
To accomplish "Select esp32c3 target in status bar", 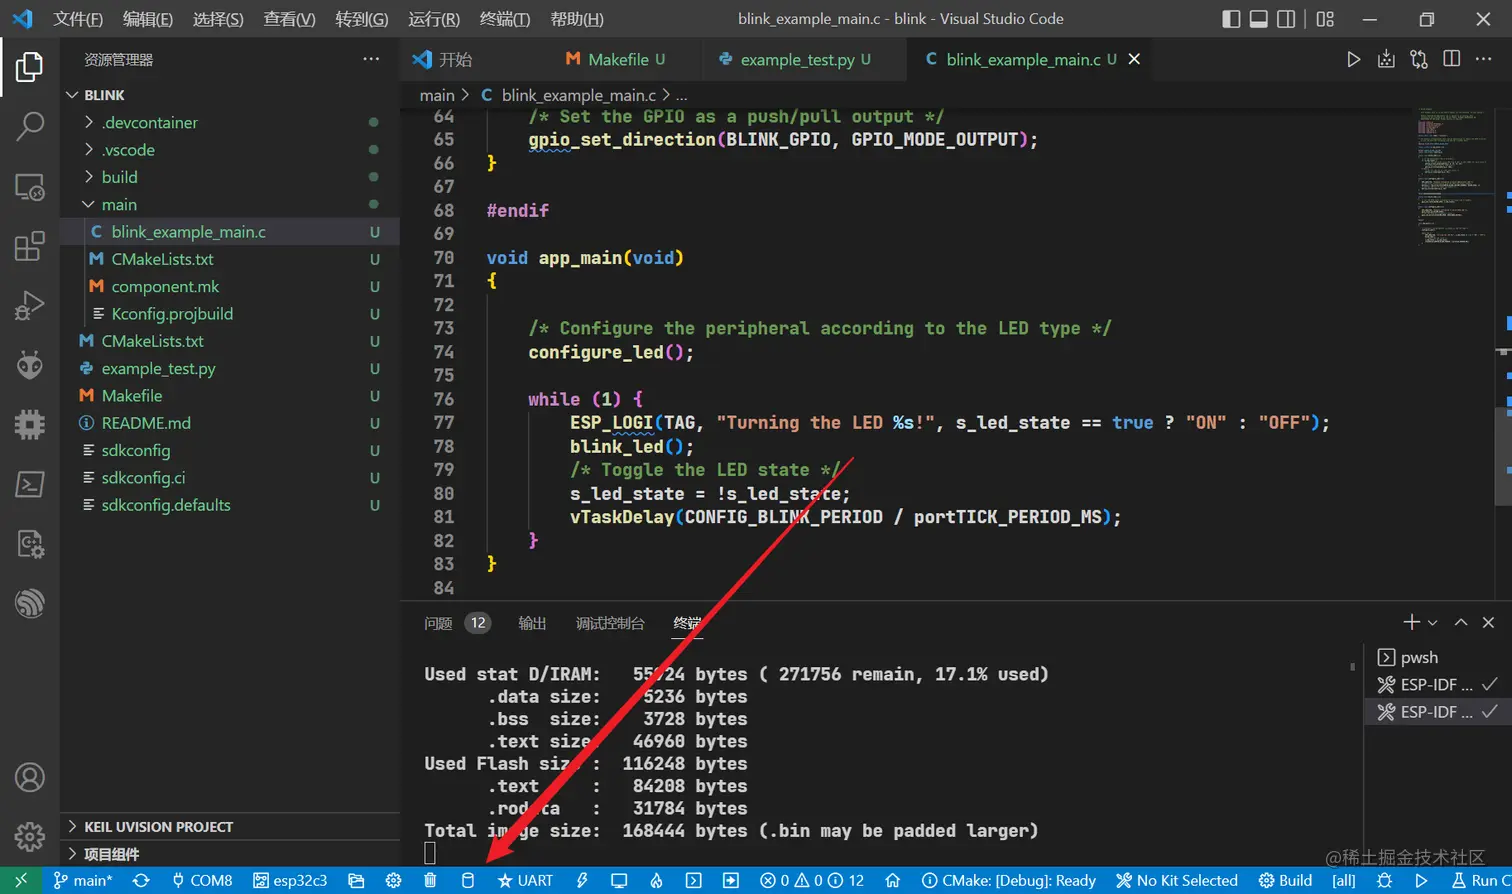I will click(x=290, y=880).
